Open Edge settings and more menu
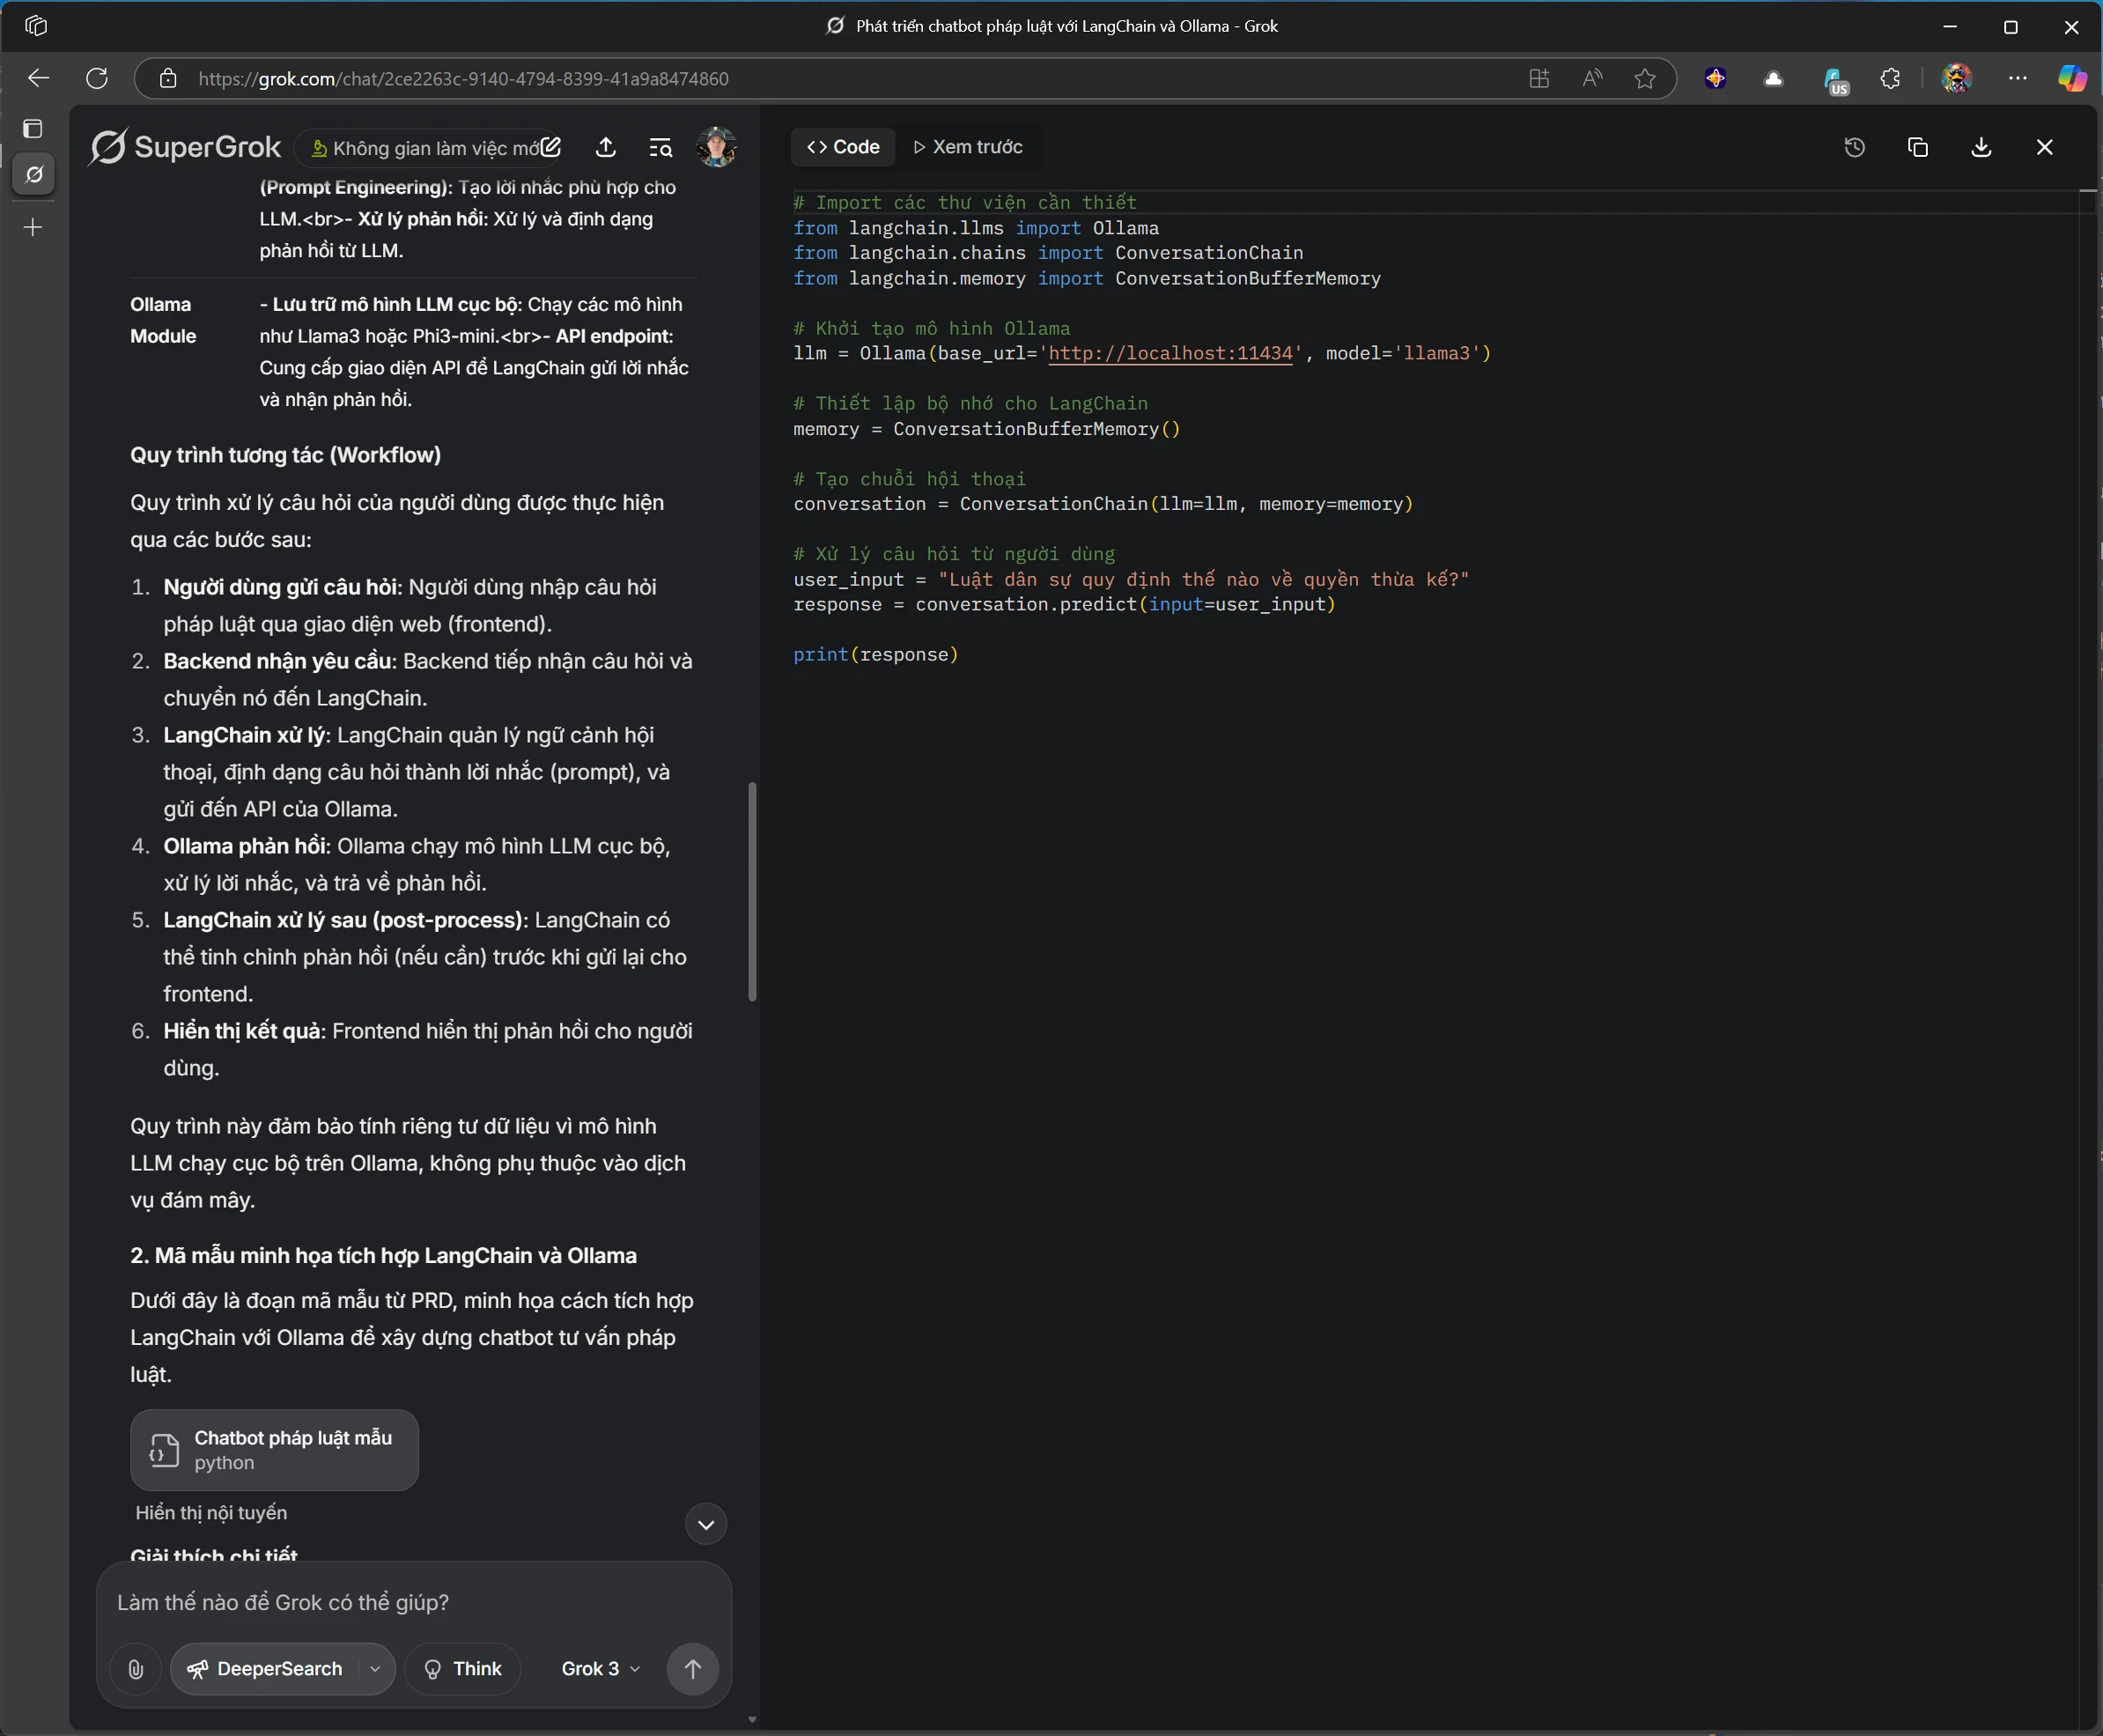 click(x=2017, y=78)
